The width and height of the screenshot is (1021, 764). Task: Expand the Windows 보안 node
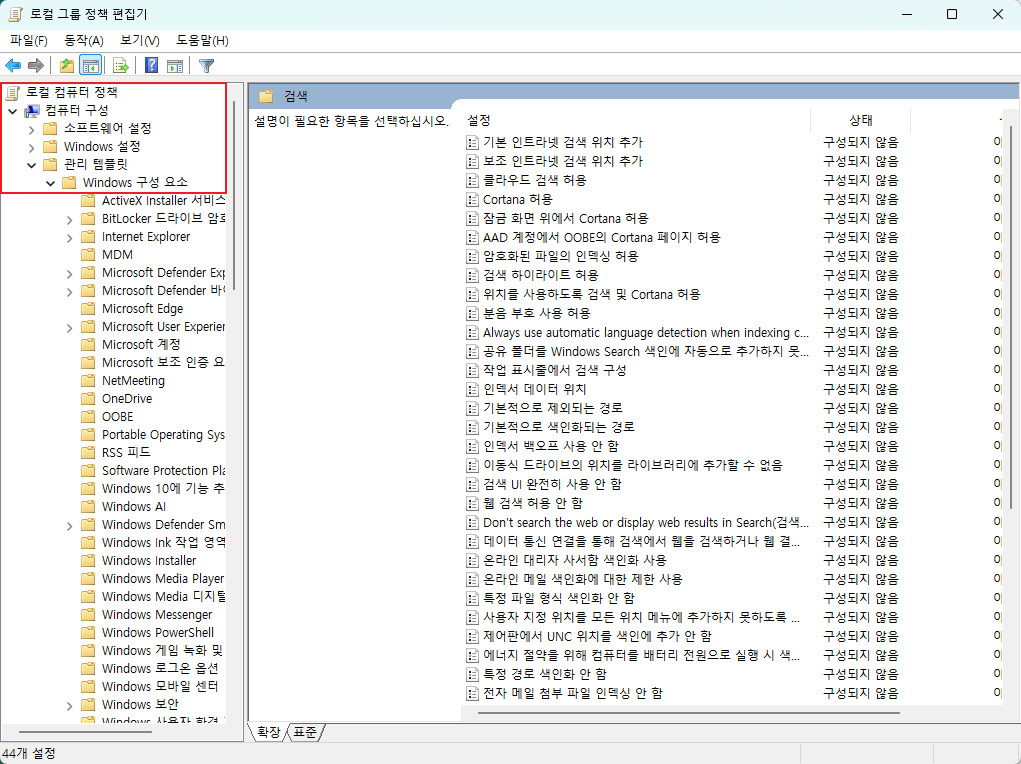[69, 705]
